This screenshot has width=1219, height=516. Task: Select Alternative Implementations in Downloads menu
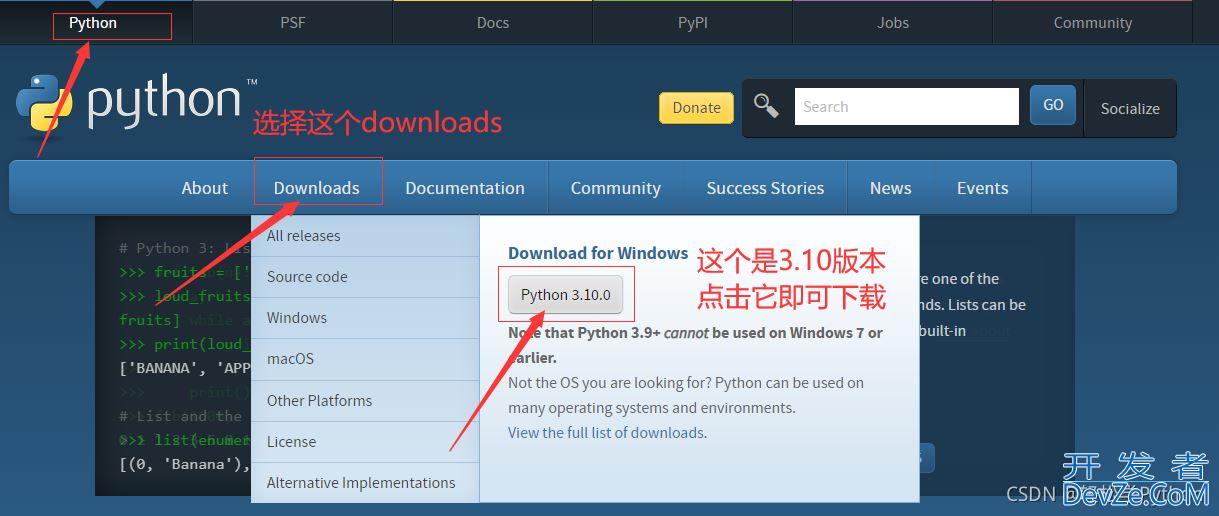[x=365, y=482]
